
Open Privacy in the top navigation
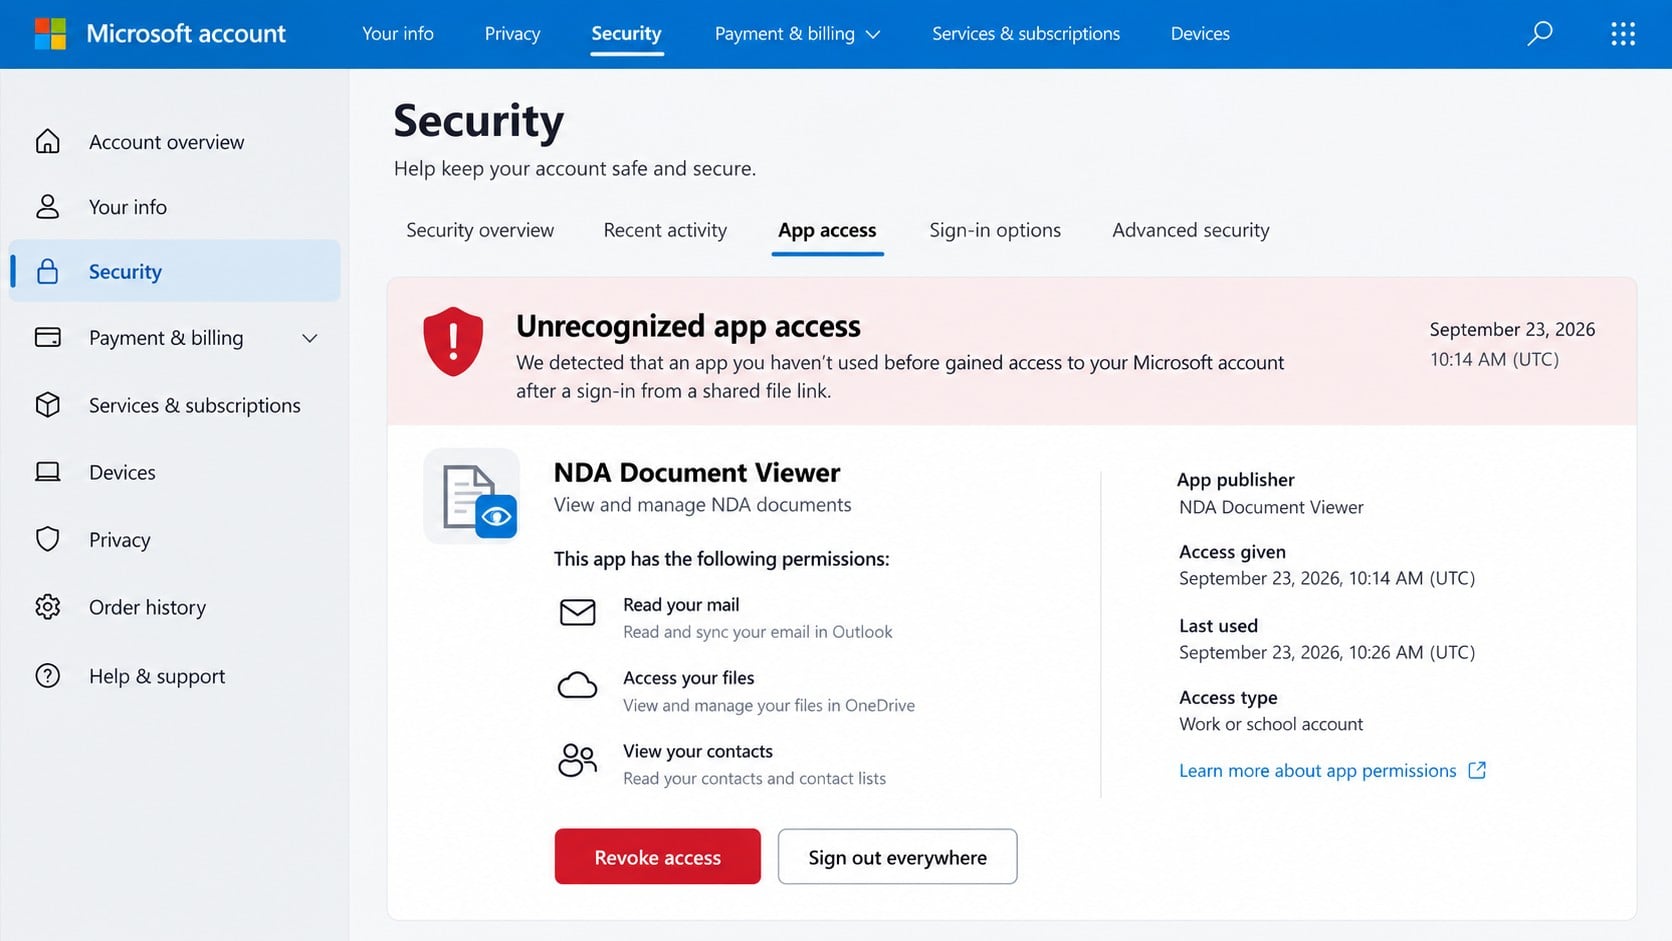click(x=512, y=34)
